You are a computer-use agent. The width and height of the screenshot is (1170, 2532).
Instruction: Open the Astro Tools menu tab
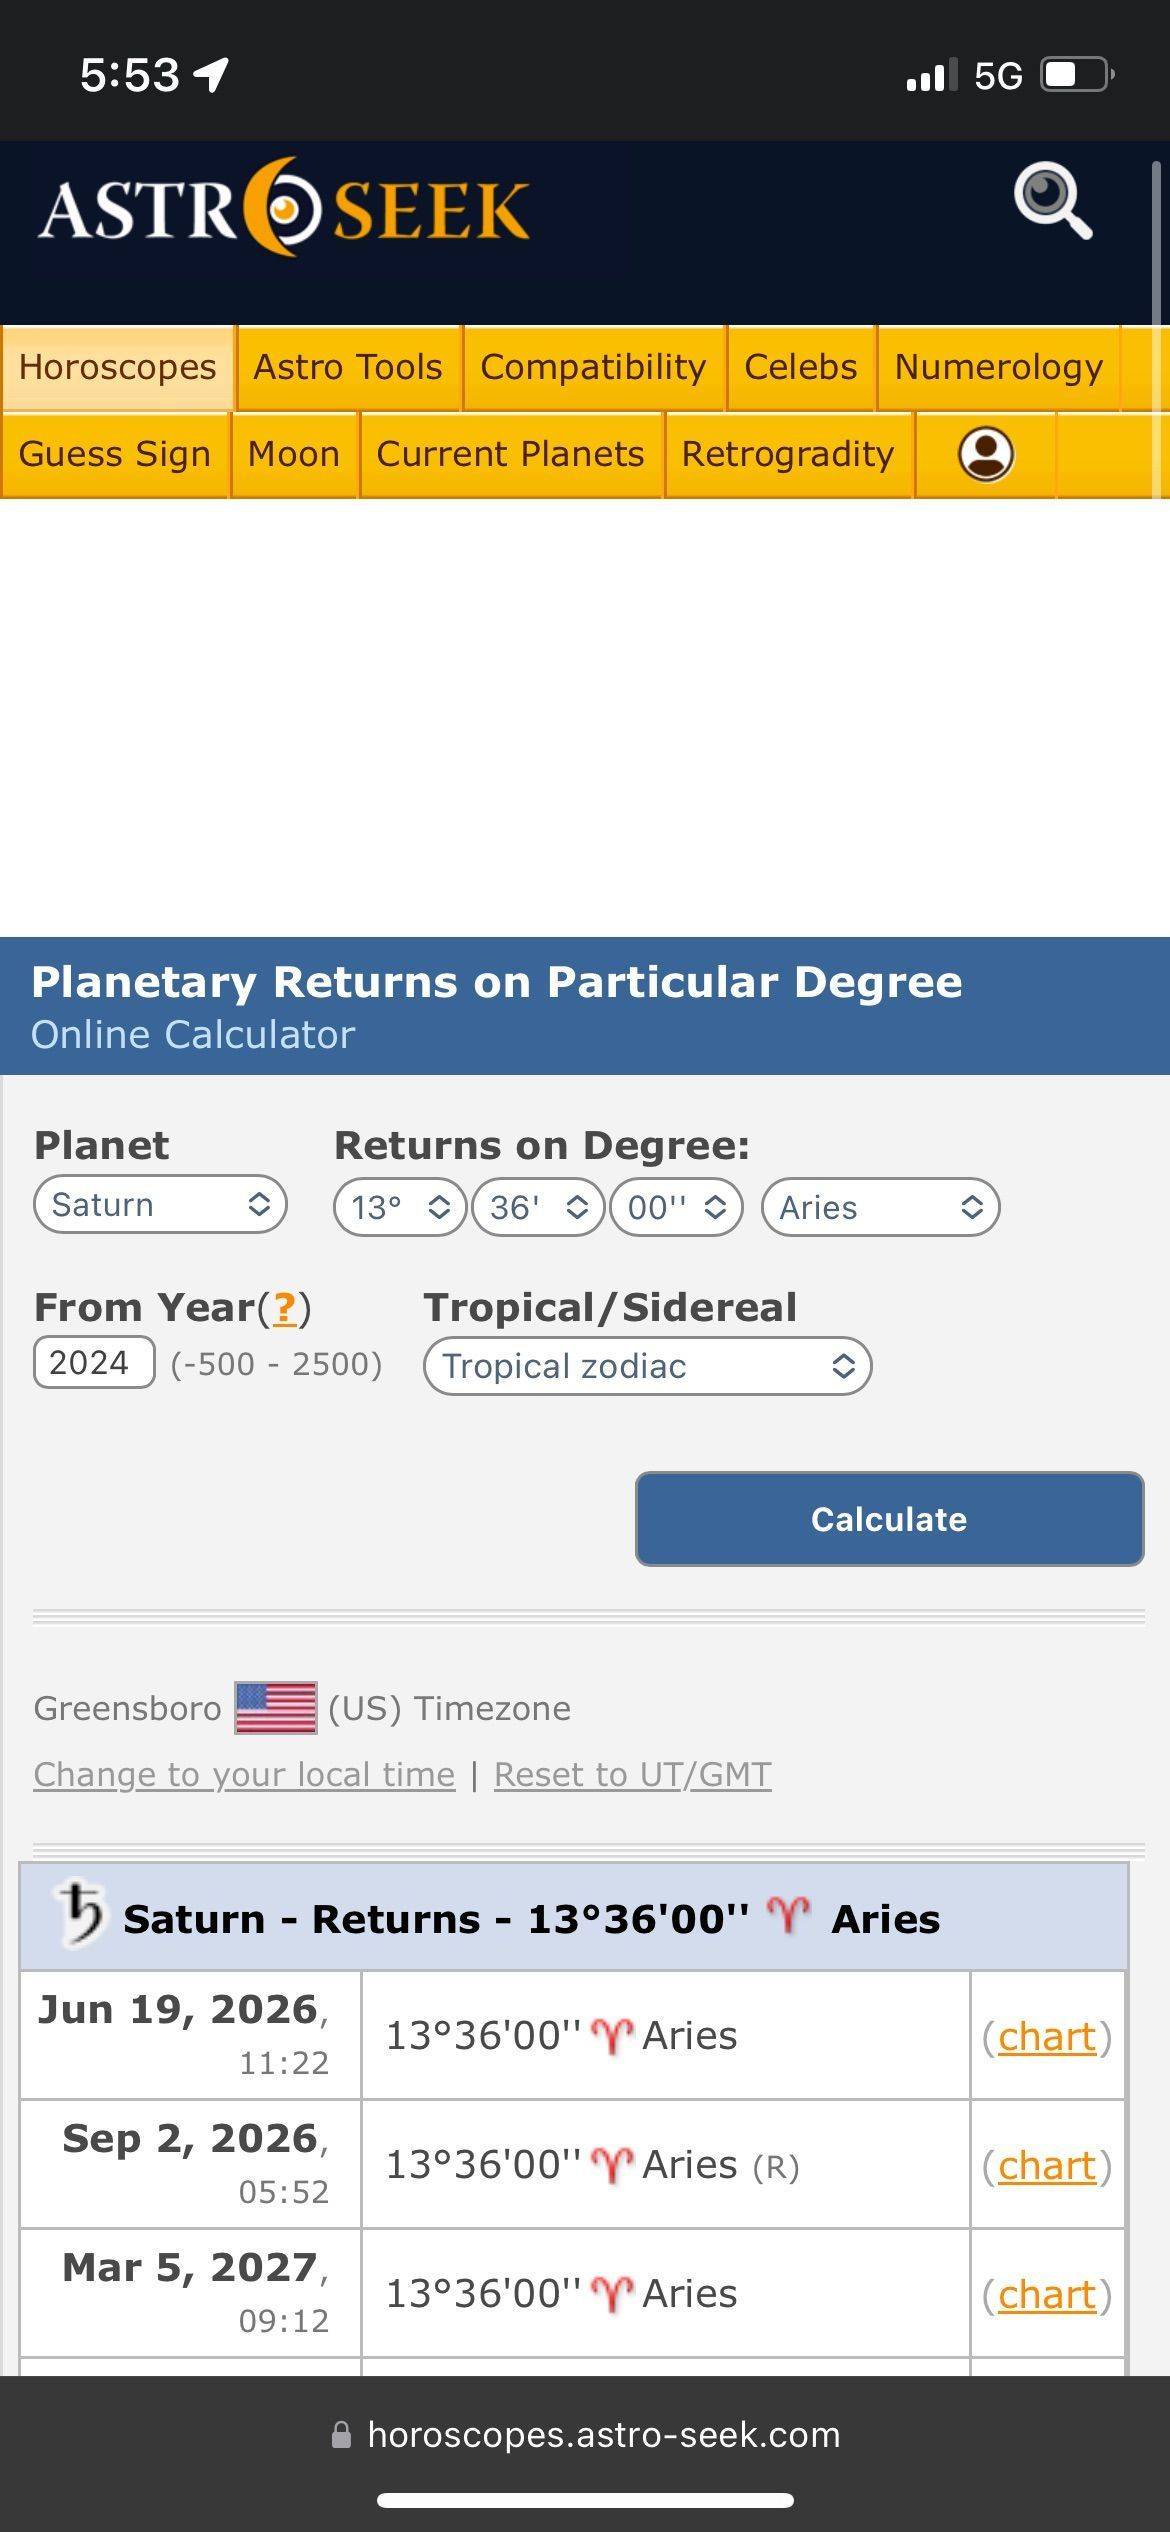tap(348, 367)
